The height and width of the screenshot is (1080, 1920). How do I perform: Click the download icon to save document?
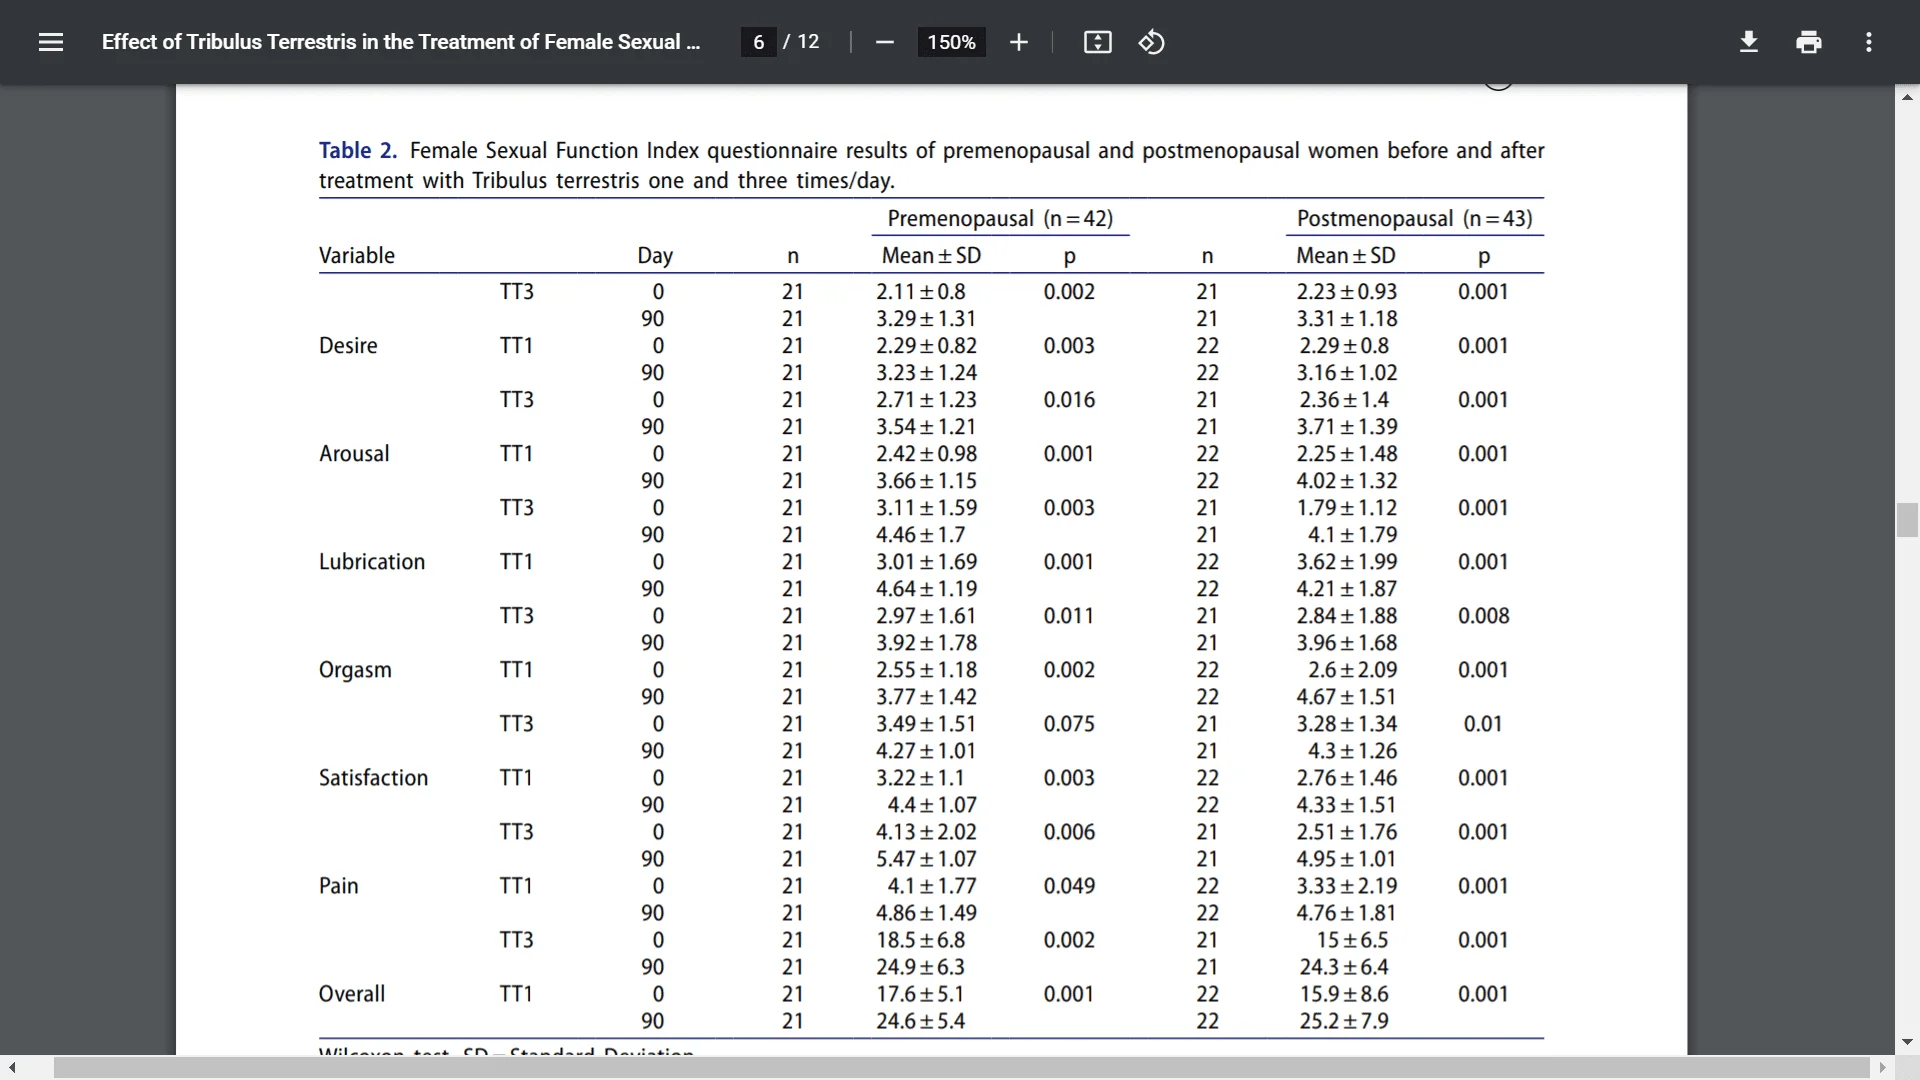point(1749,41)
